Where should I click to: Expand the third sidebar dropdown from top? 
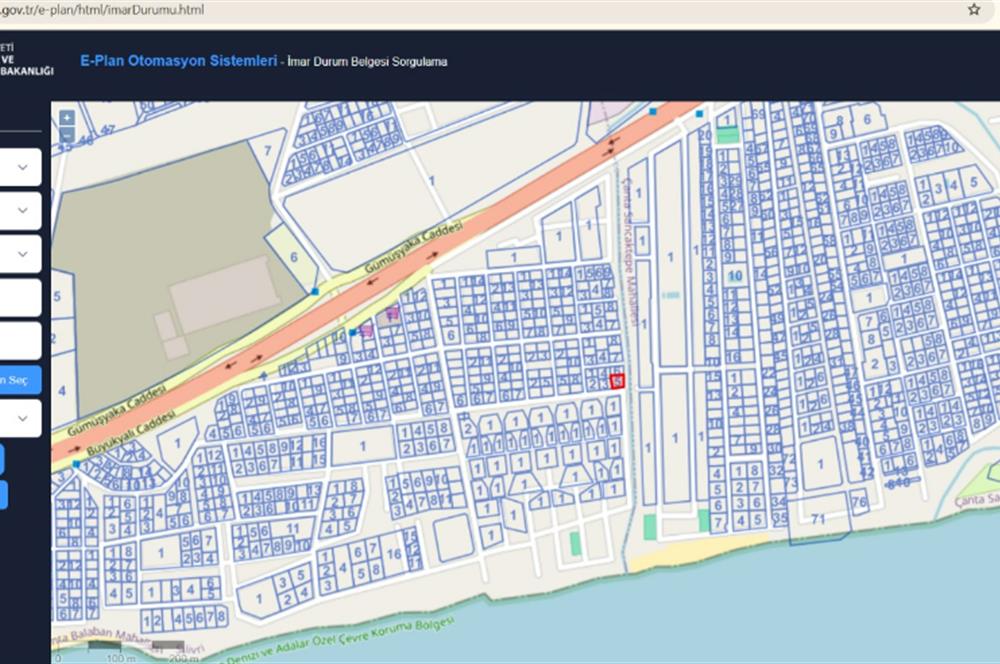click(21, 253)
